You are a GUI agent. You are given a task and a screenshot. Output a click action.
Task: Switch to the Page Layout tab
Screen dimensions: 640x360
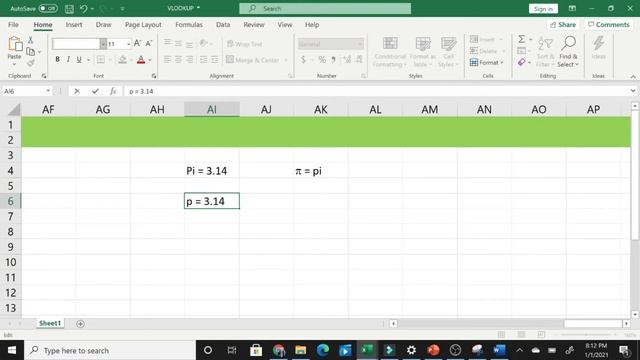[x=143, y=25]
